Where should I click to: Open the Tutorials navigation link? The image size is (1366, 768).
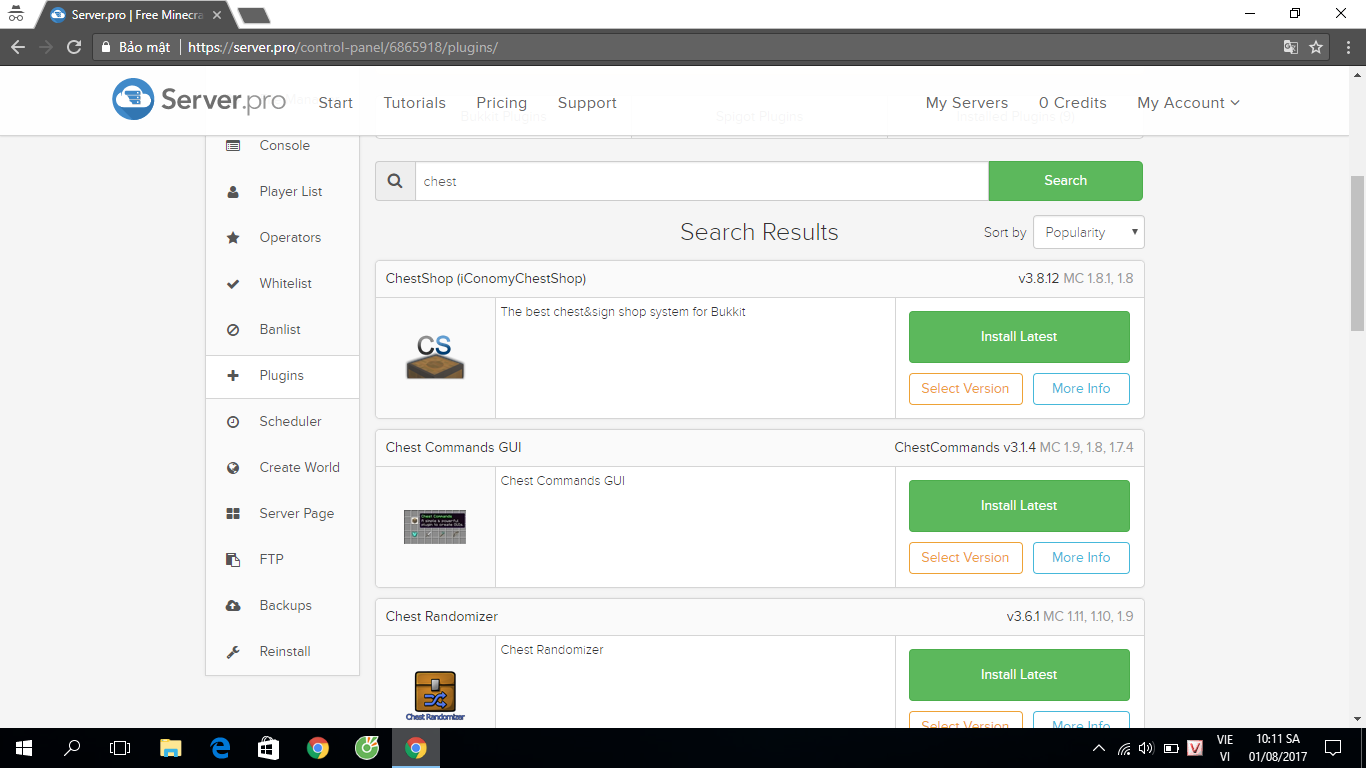(415, 103)
